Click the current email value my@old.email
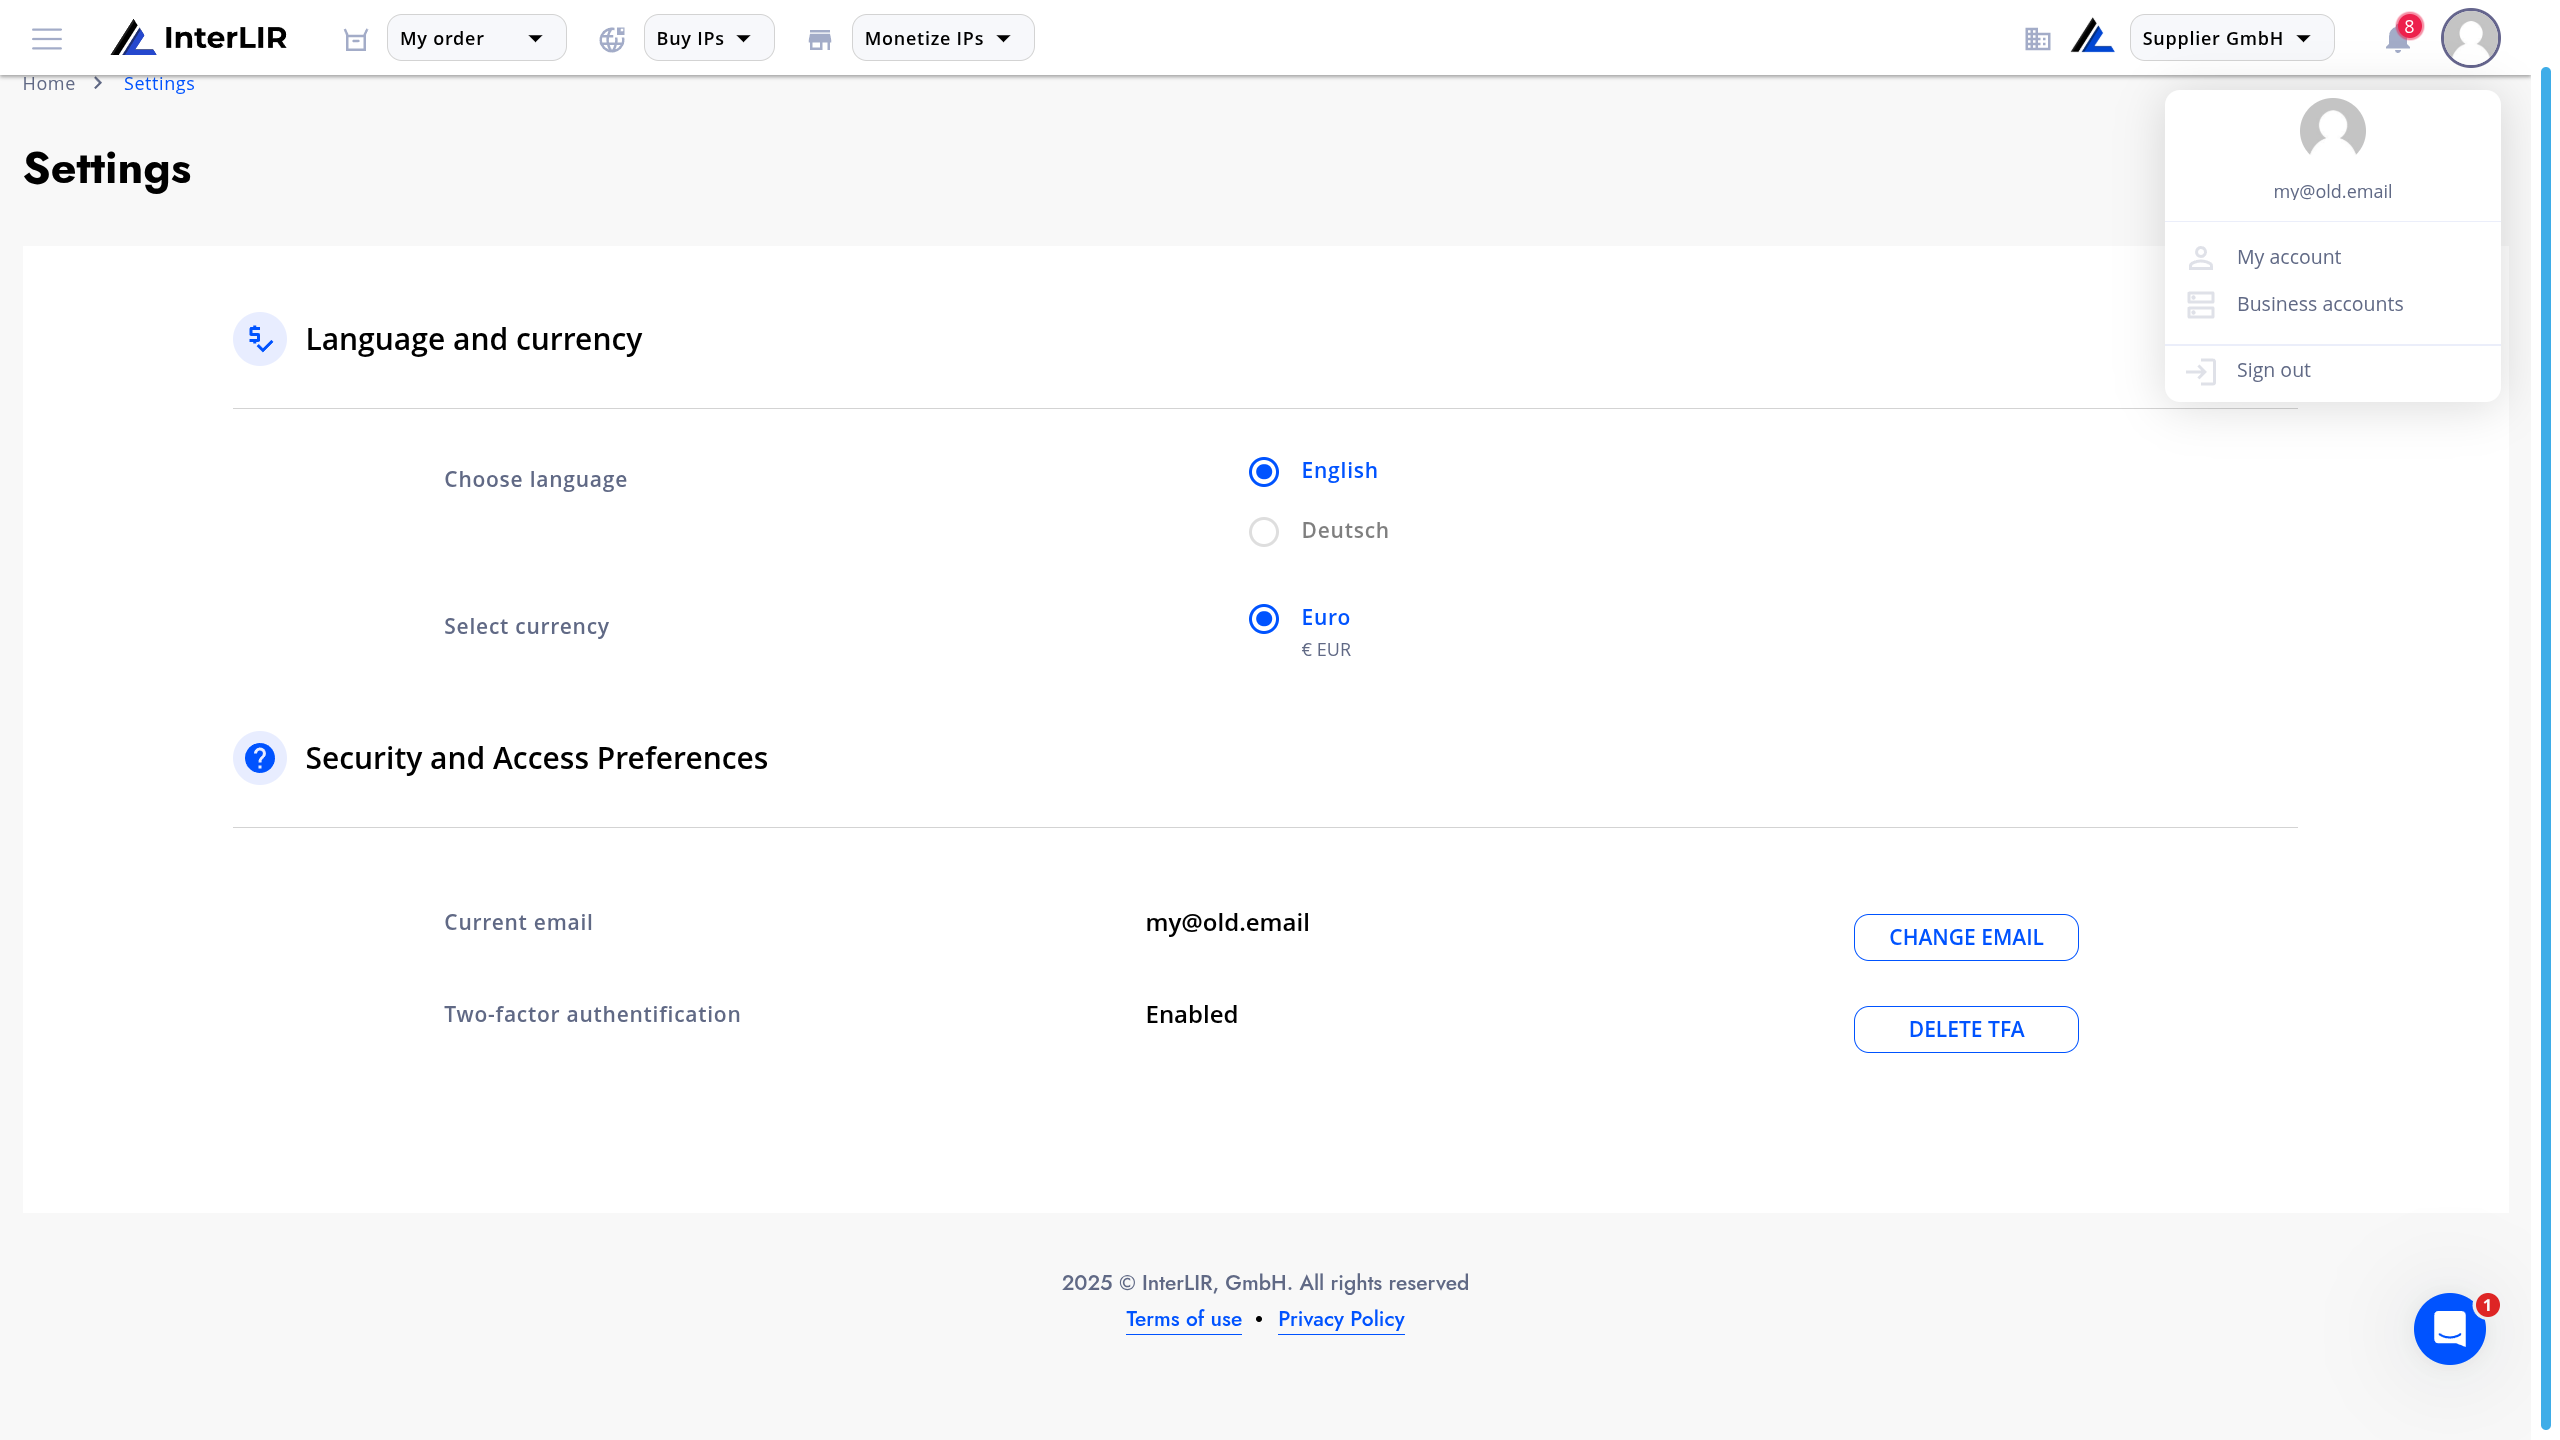Image resolution: width=2560 pixels, height=1440 pixels. pyautogui.click(x=1227, y=923)
